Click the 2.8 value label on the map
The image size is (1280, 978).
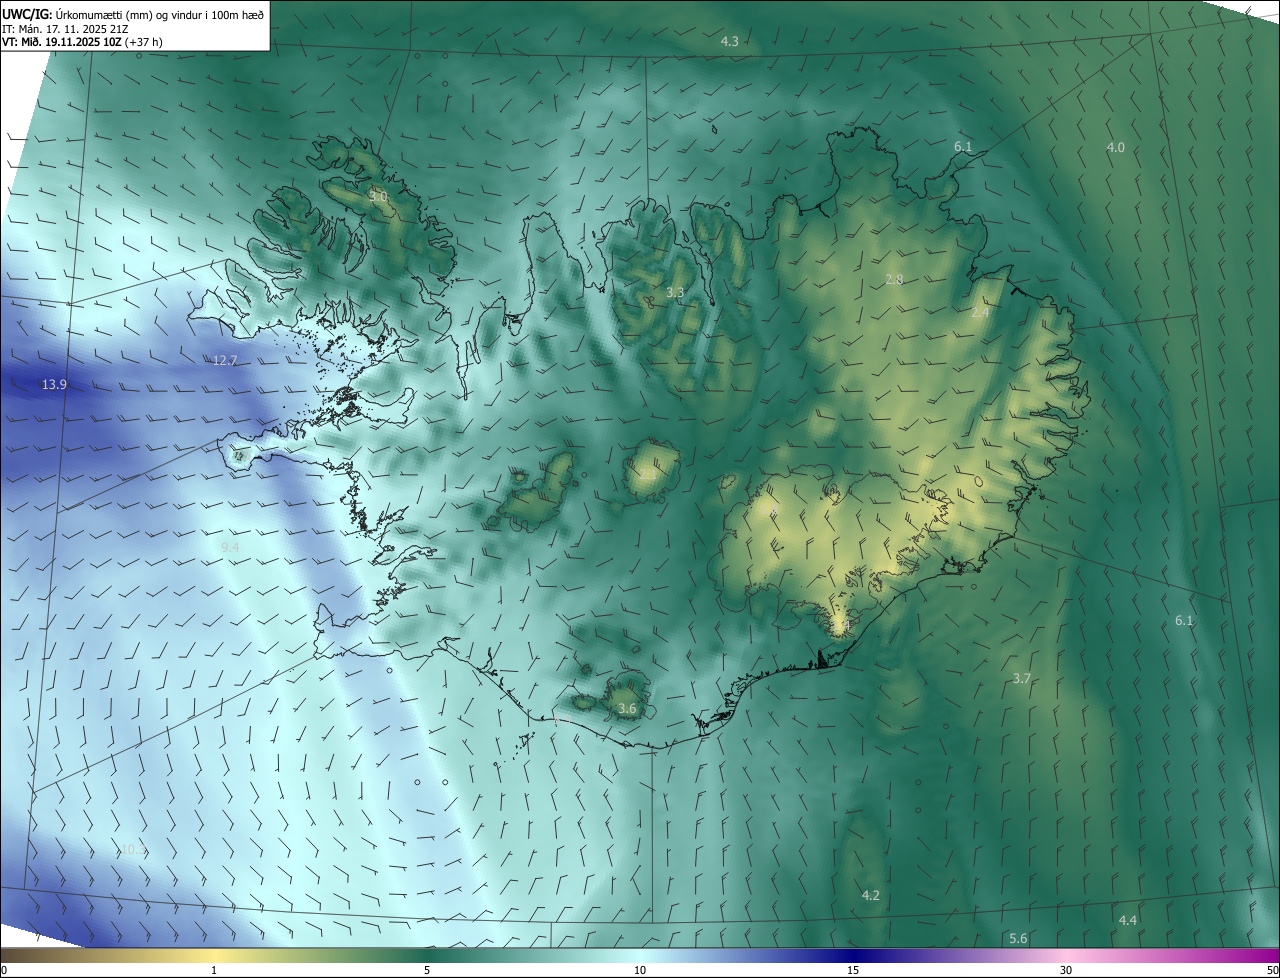point(894,279)
